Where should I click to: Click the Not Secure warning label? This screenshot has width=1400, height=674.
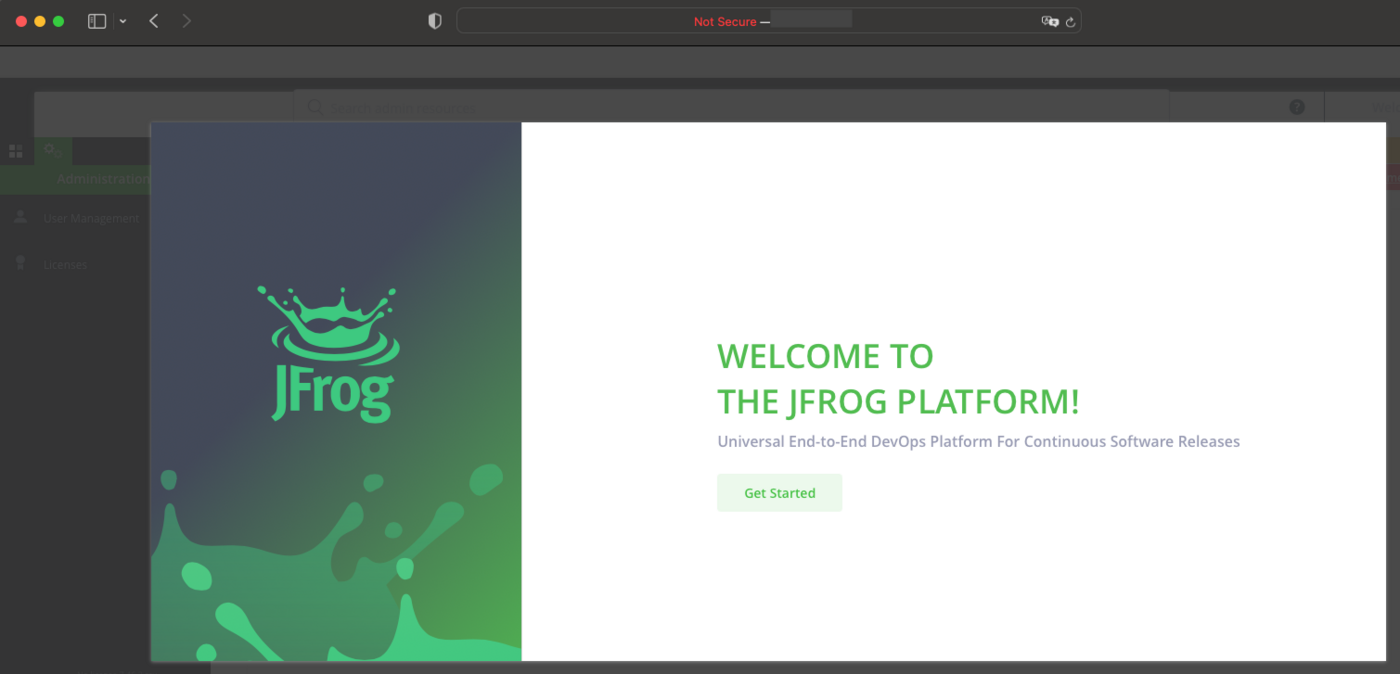(724, 21)
